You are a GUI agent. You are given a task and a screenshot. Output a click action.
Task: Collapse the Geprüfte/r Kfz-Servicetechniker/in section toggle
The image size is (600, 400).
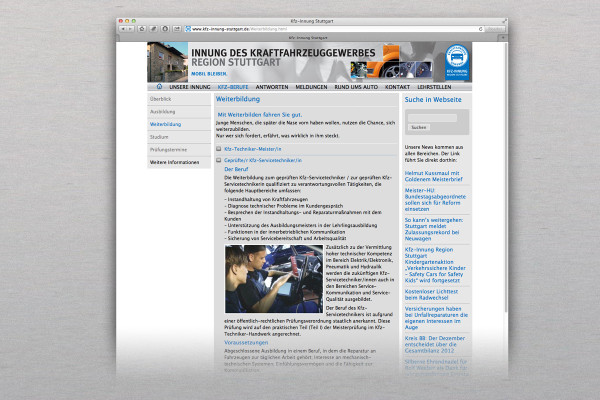point(218,160)
